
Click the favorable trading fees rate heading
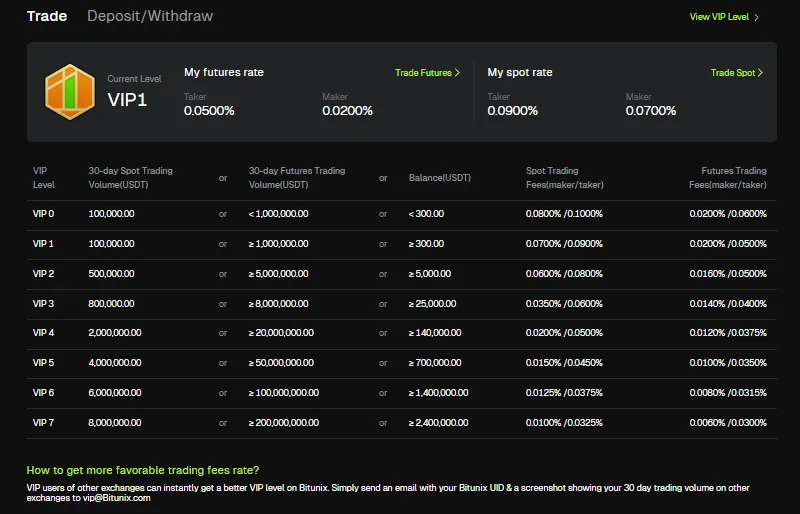143,470
